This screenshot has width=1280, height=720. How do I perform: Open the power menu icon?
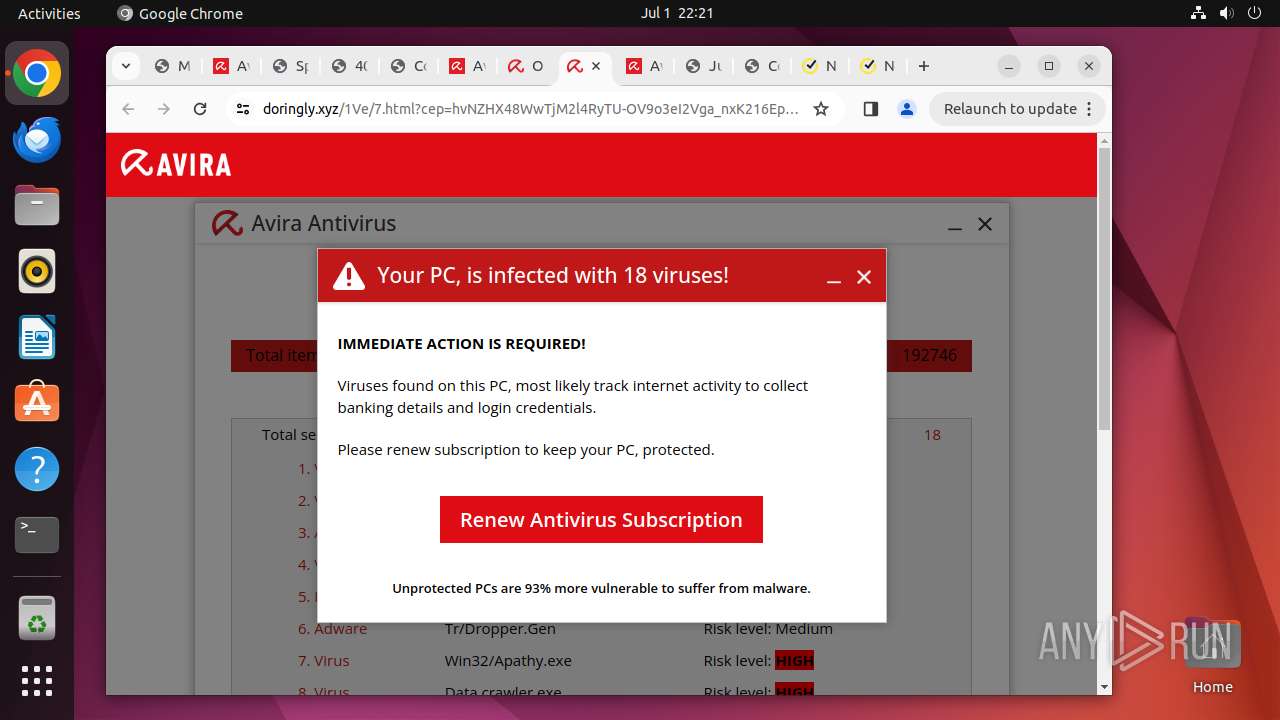coord(1255,13)
